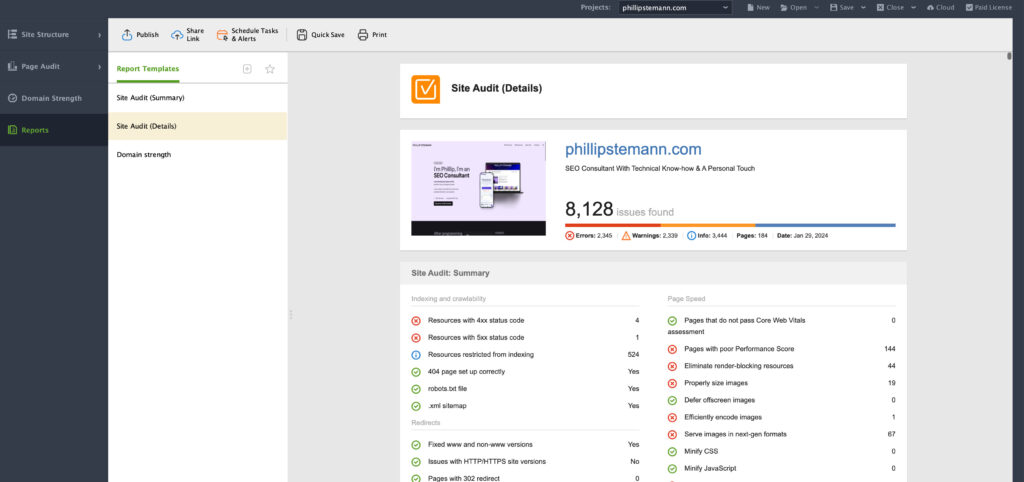Click the red Errors status icon
Screen dimensions: 1024x482
[x=569, y=236]
